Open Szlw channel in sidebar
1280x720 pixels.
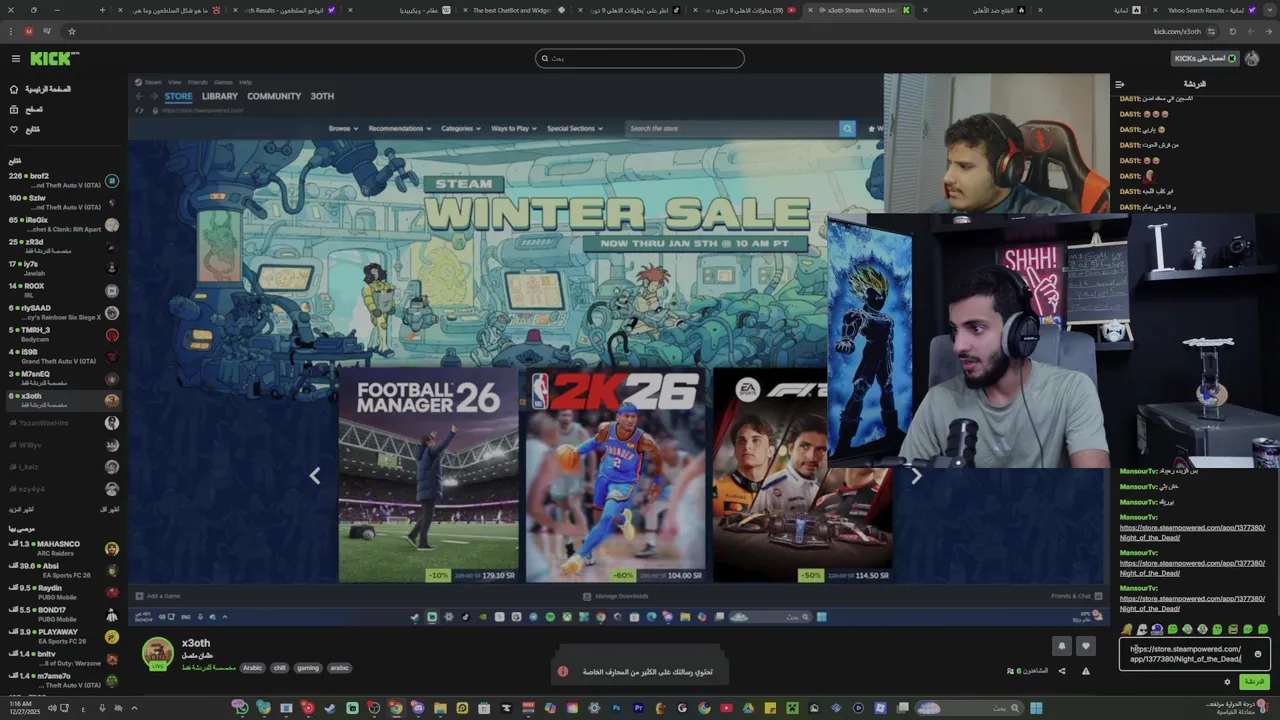pyautogui.click(x=64, y=203)
